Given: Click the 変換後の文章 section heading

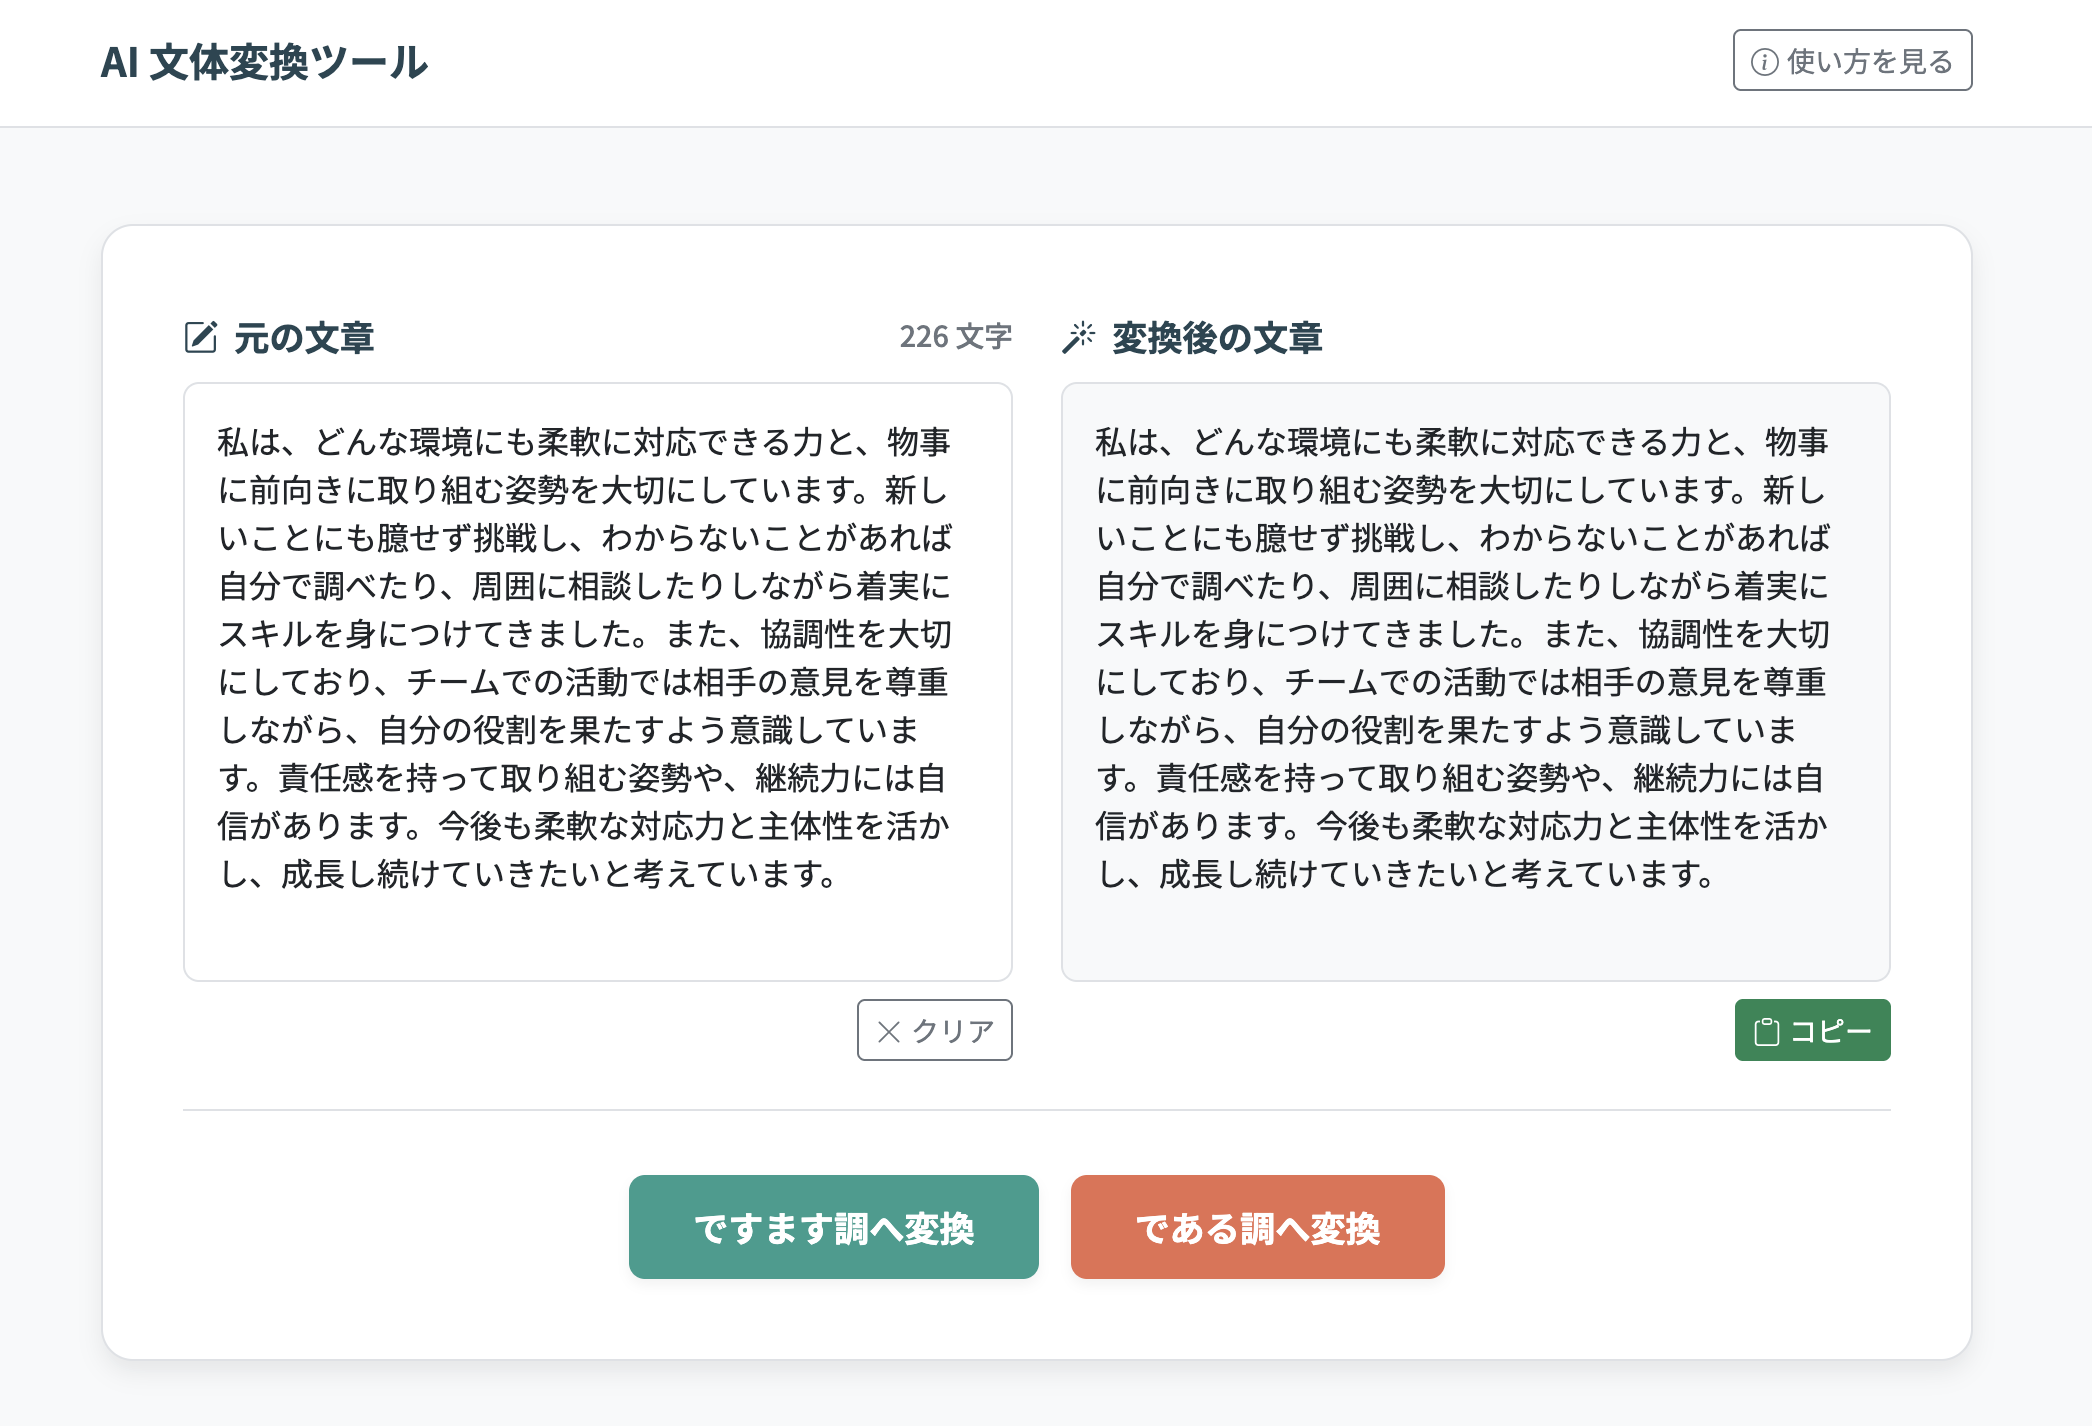Looking at the screenshot, I should point(1215,337).
